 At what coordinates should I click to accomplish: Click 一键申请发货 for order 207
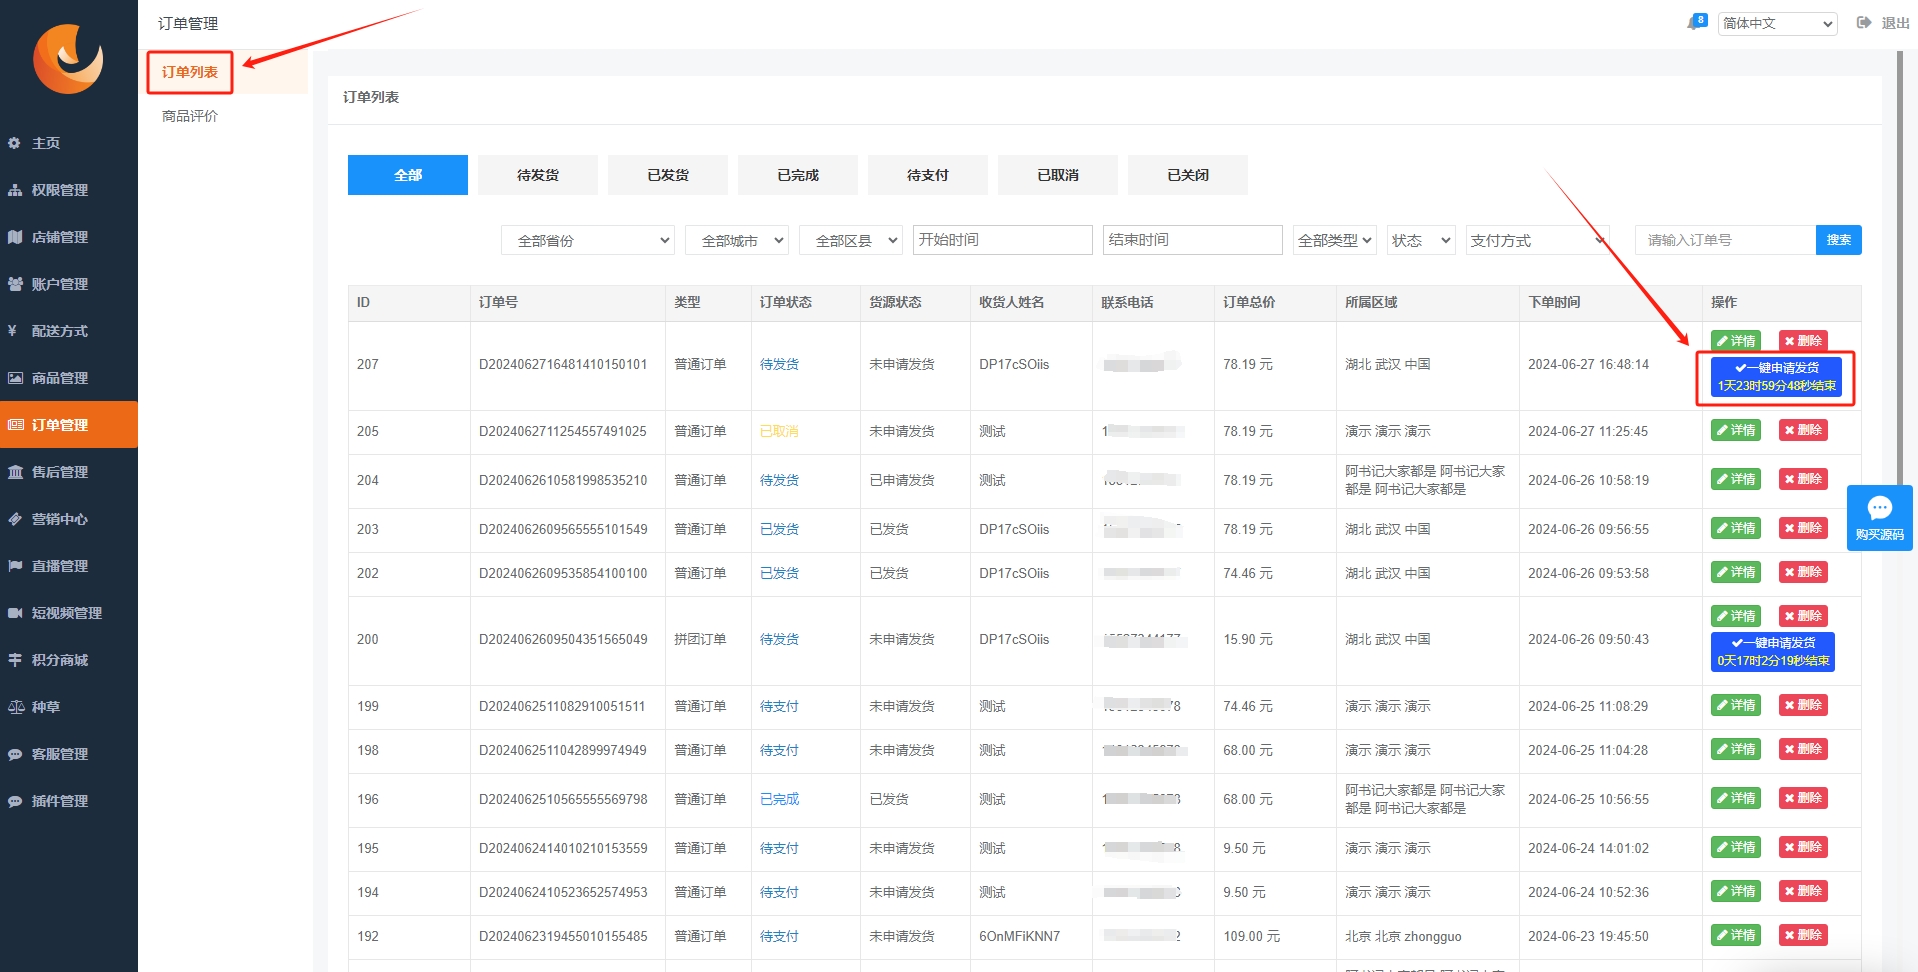1776,377
